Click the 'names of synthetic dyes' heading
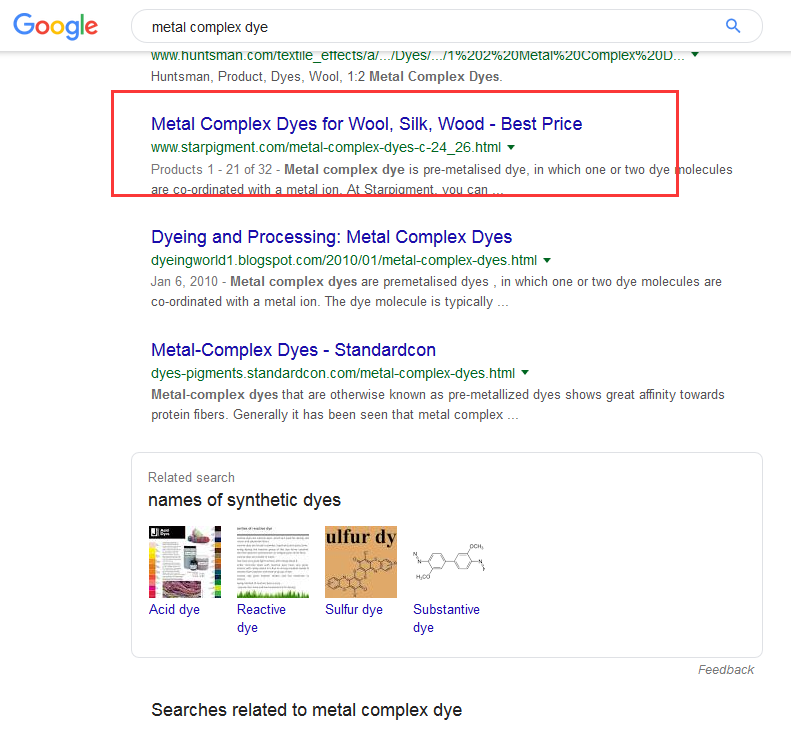The height and width of the screenshot is (741, 791). click(x=244, y=500)
